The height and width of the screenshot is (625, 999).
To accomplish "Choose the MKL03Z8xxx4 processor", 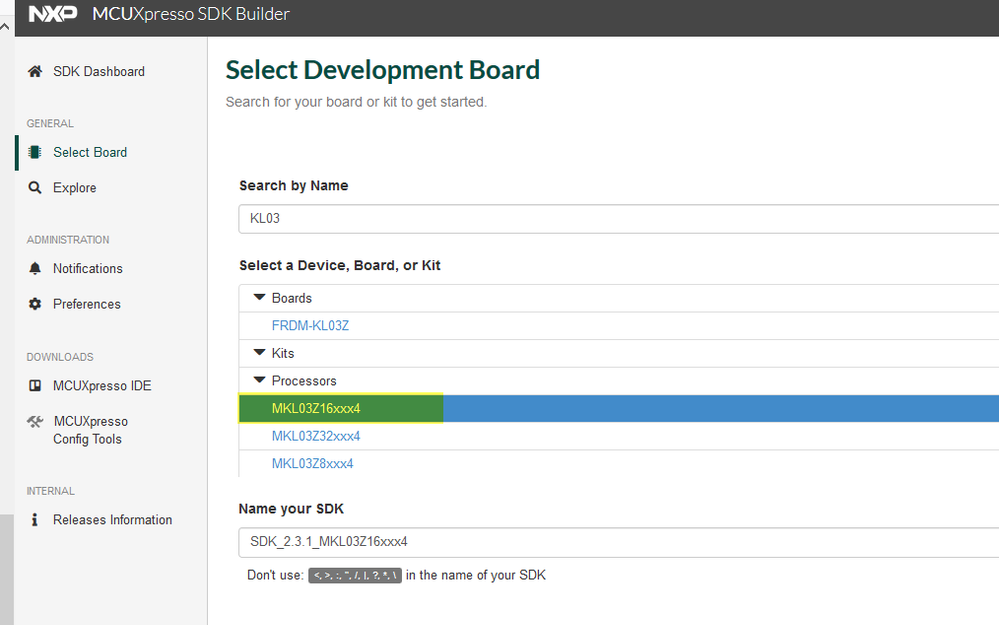I will pos(312,464).
